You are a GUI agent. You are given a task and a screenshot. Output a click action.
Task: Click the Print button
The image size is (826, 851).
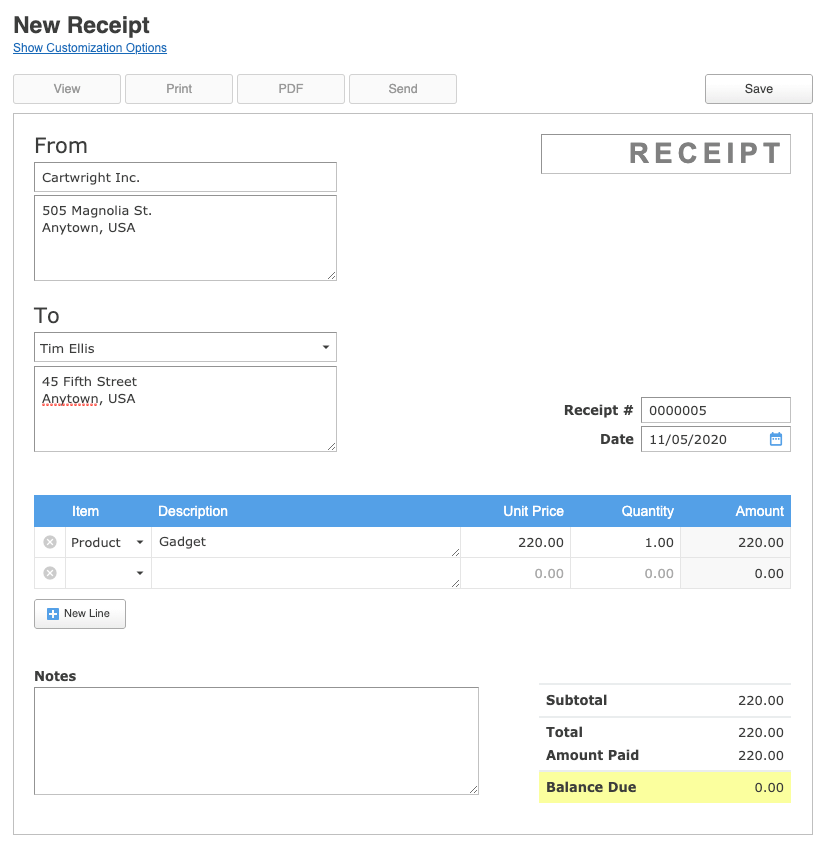coord(179,89)
